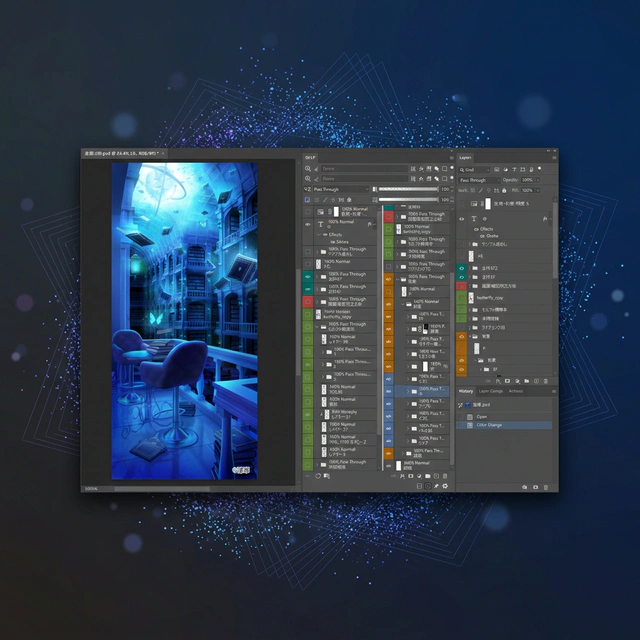640x640 pixels.
Task: Click the Layers panel vertical scrollbar
Action: (555, 241)
